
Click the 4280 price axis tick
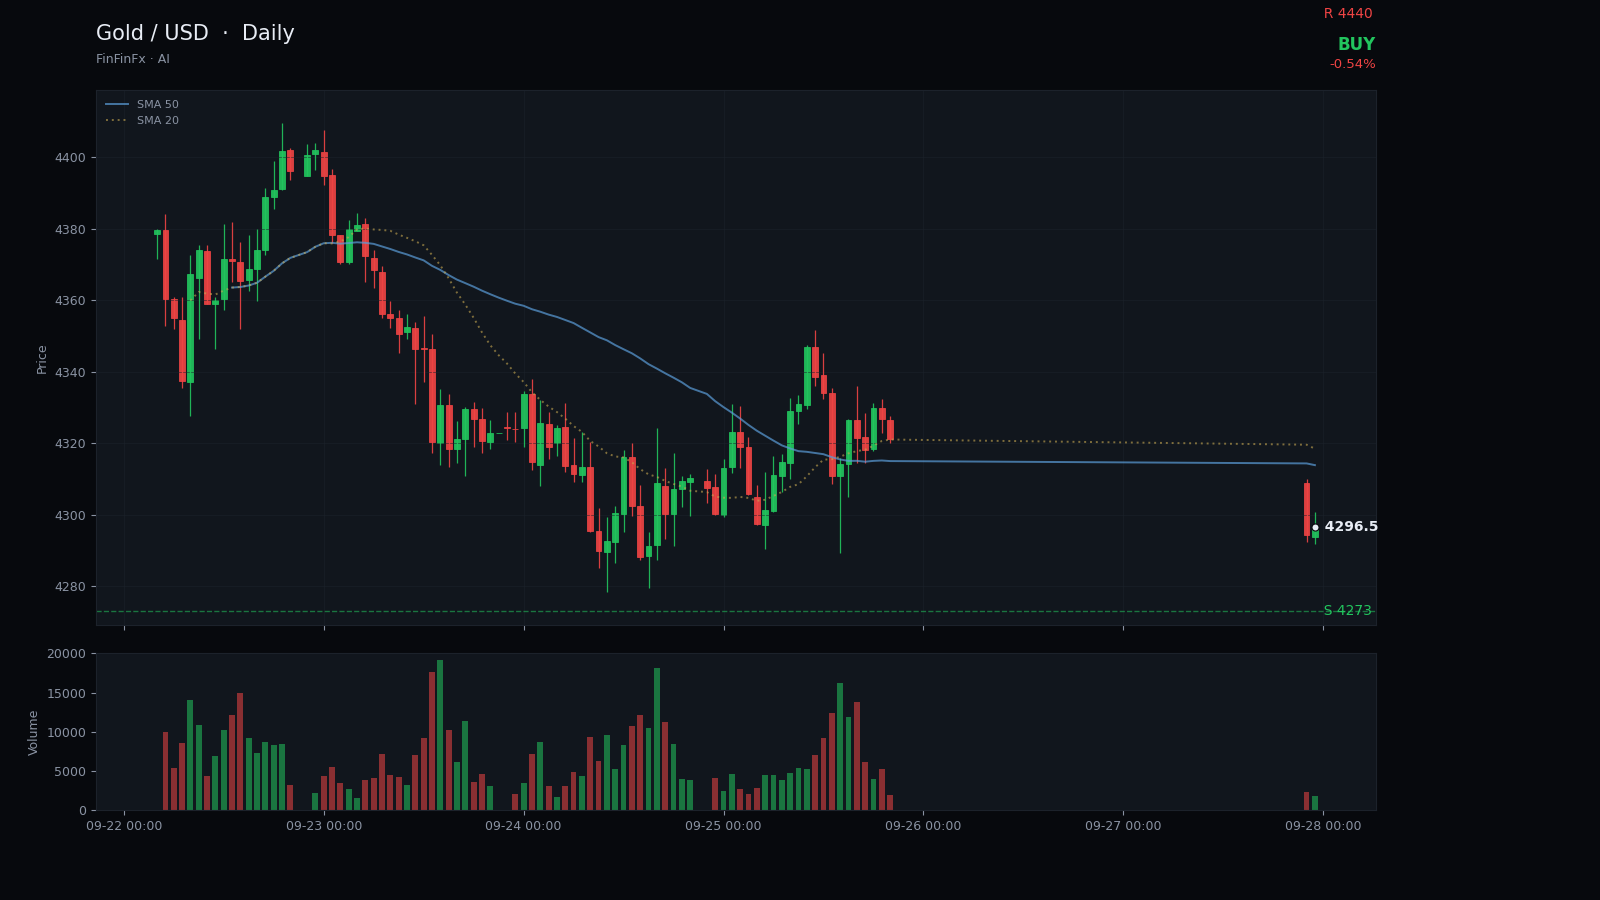(70, 587)
